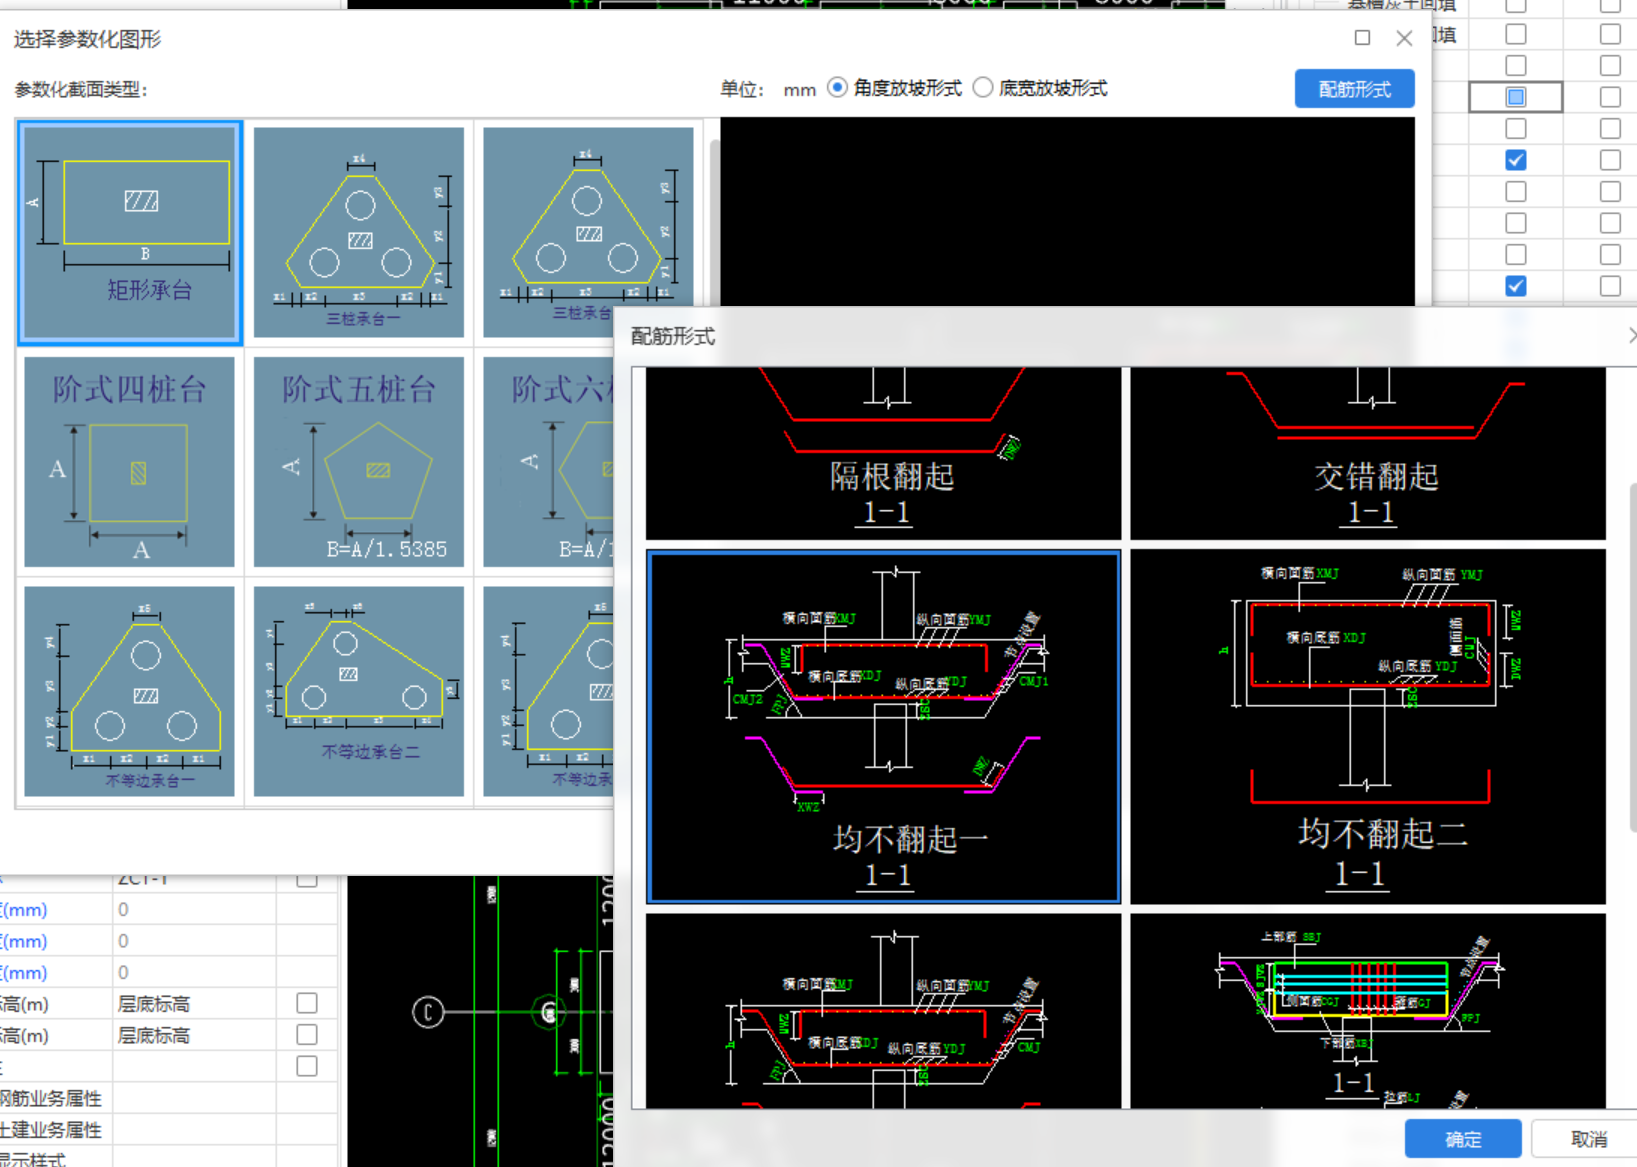The height and width of the screenshot is (1167, 1637).
Task: Open the blue 配筋形式 button
Action: (1354, 89)
